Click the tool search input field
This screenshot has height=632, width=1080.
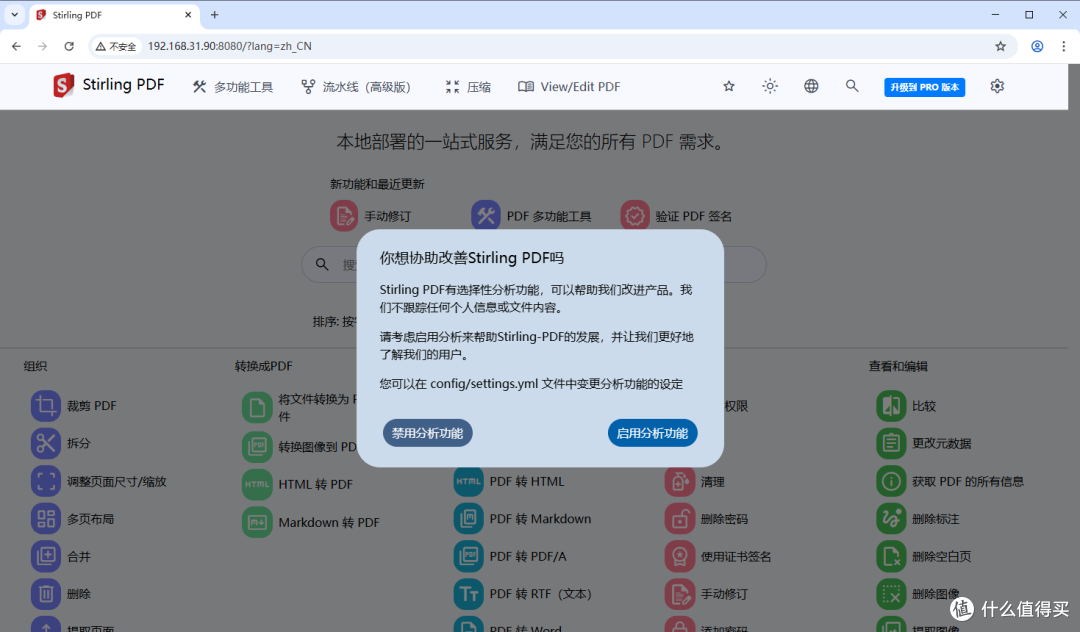[534, 264]
